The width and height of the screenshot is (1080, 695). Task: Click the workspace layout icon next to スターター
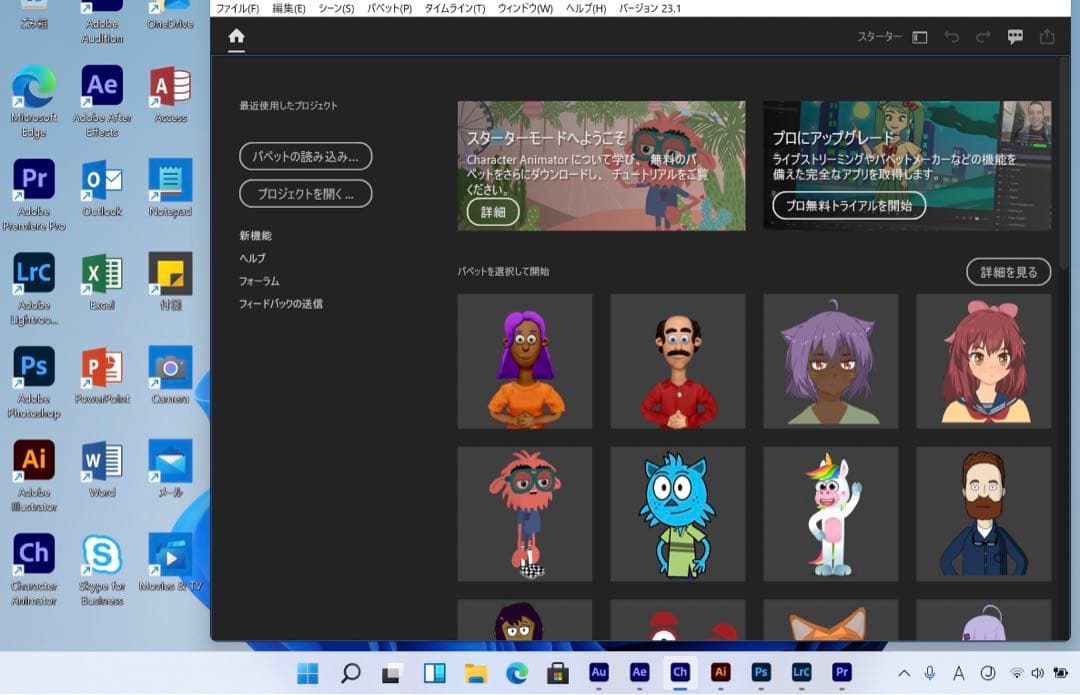coord(920,37)
